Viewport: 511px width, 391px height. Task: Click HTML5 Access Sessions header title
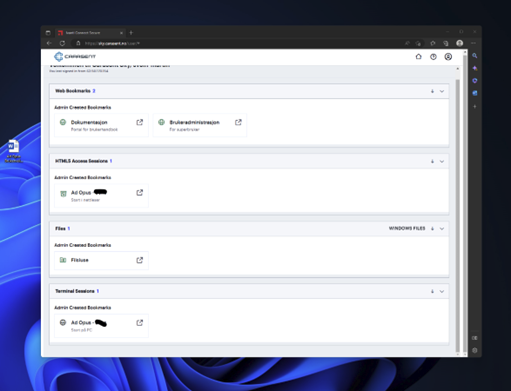tap(81, 161)
